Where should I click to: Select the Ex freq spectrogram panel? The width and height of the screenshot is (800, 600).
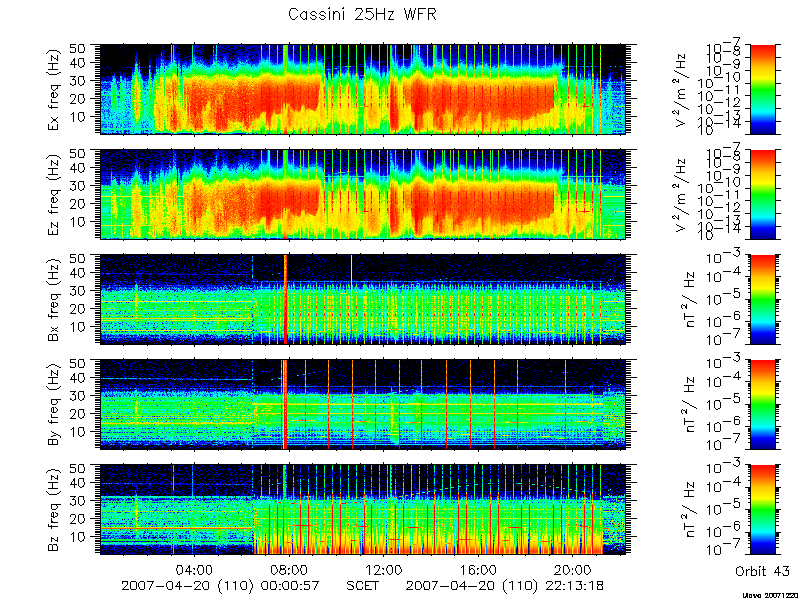click(362, 89)
